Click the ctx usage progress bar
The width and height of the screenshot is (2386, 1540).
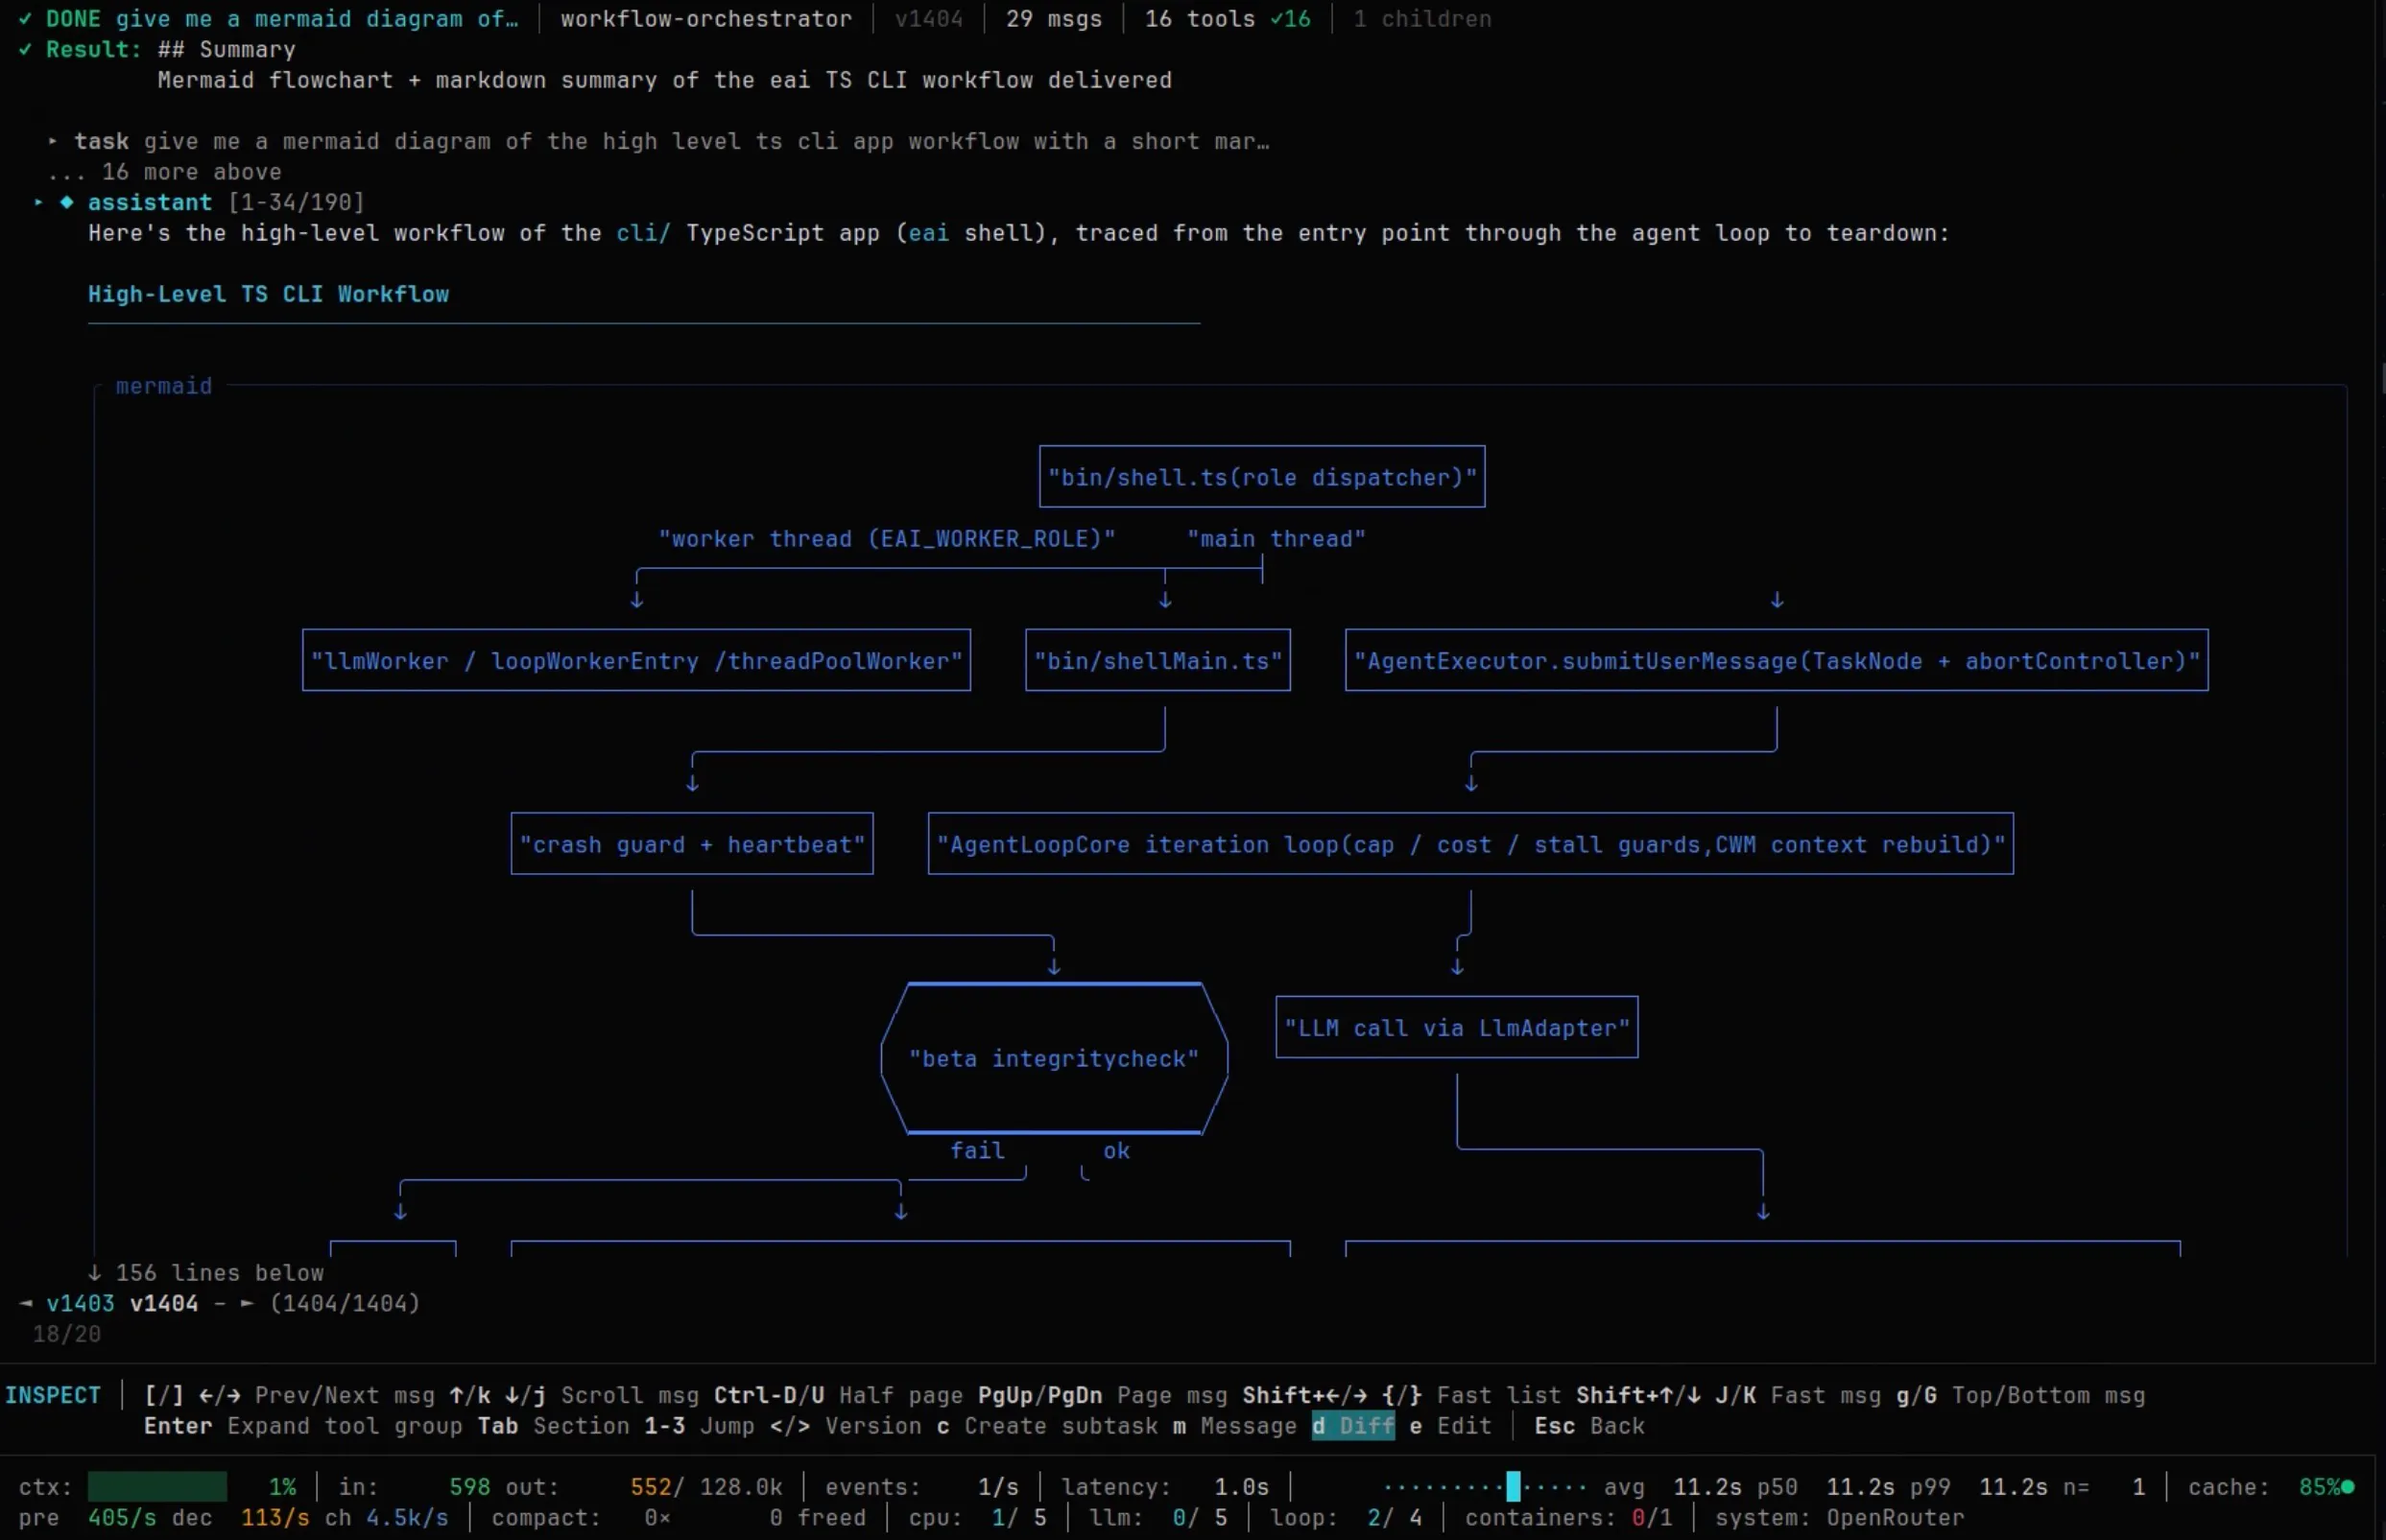[x=157, y=1487]
